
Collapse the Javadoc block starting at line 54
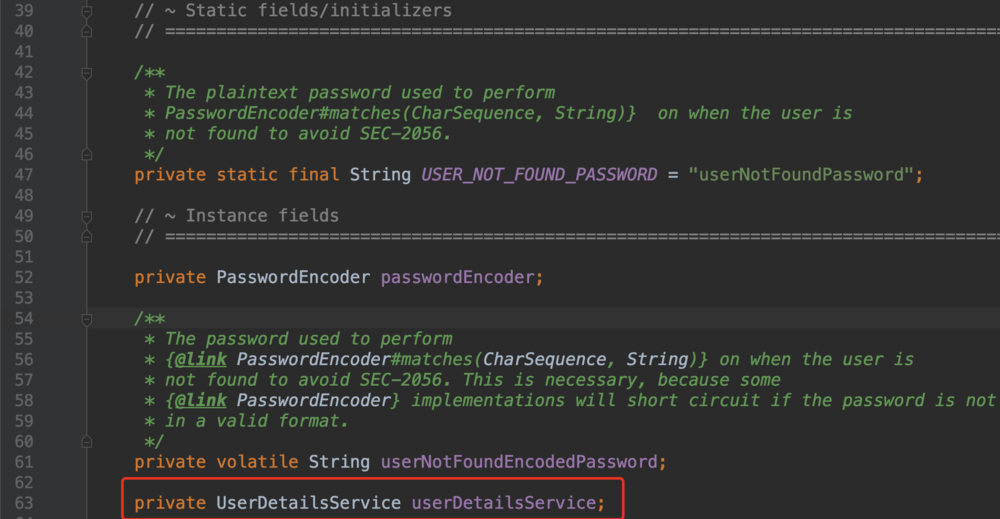[87, 318]
